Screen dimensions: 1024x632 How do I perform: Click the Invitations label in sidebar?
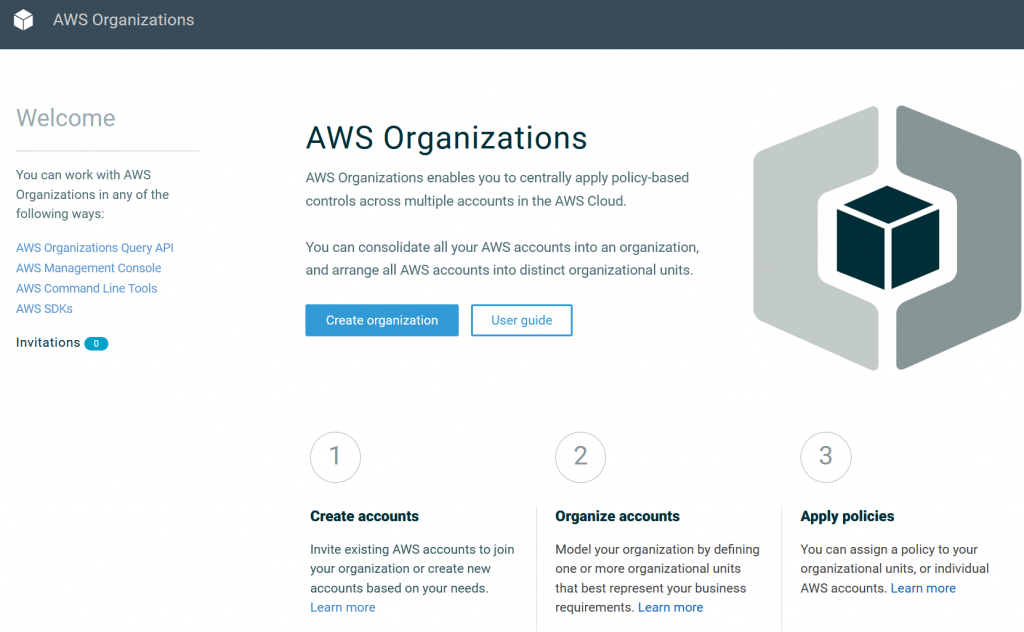pos(48,343)
